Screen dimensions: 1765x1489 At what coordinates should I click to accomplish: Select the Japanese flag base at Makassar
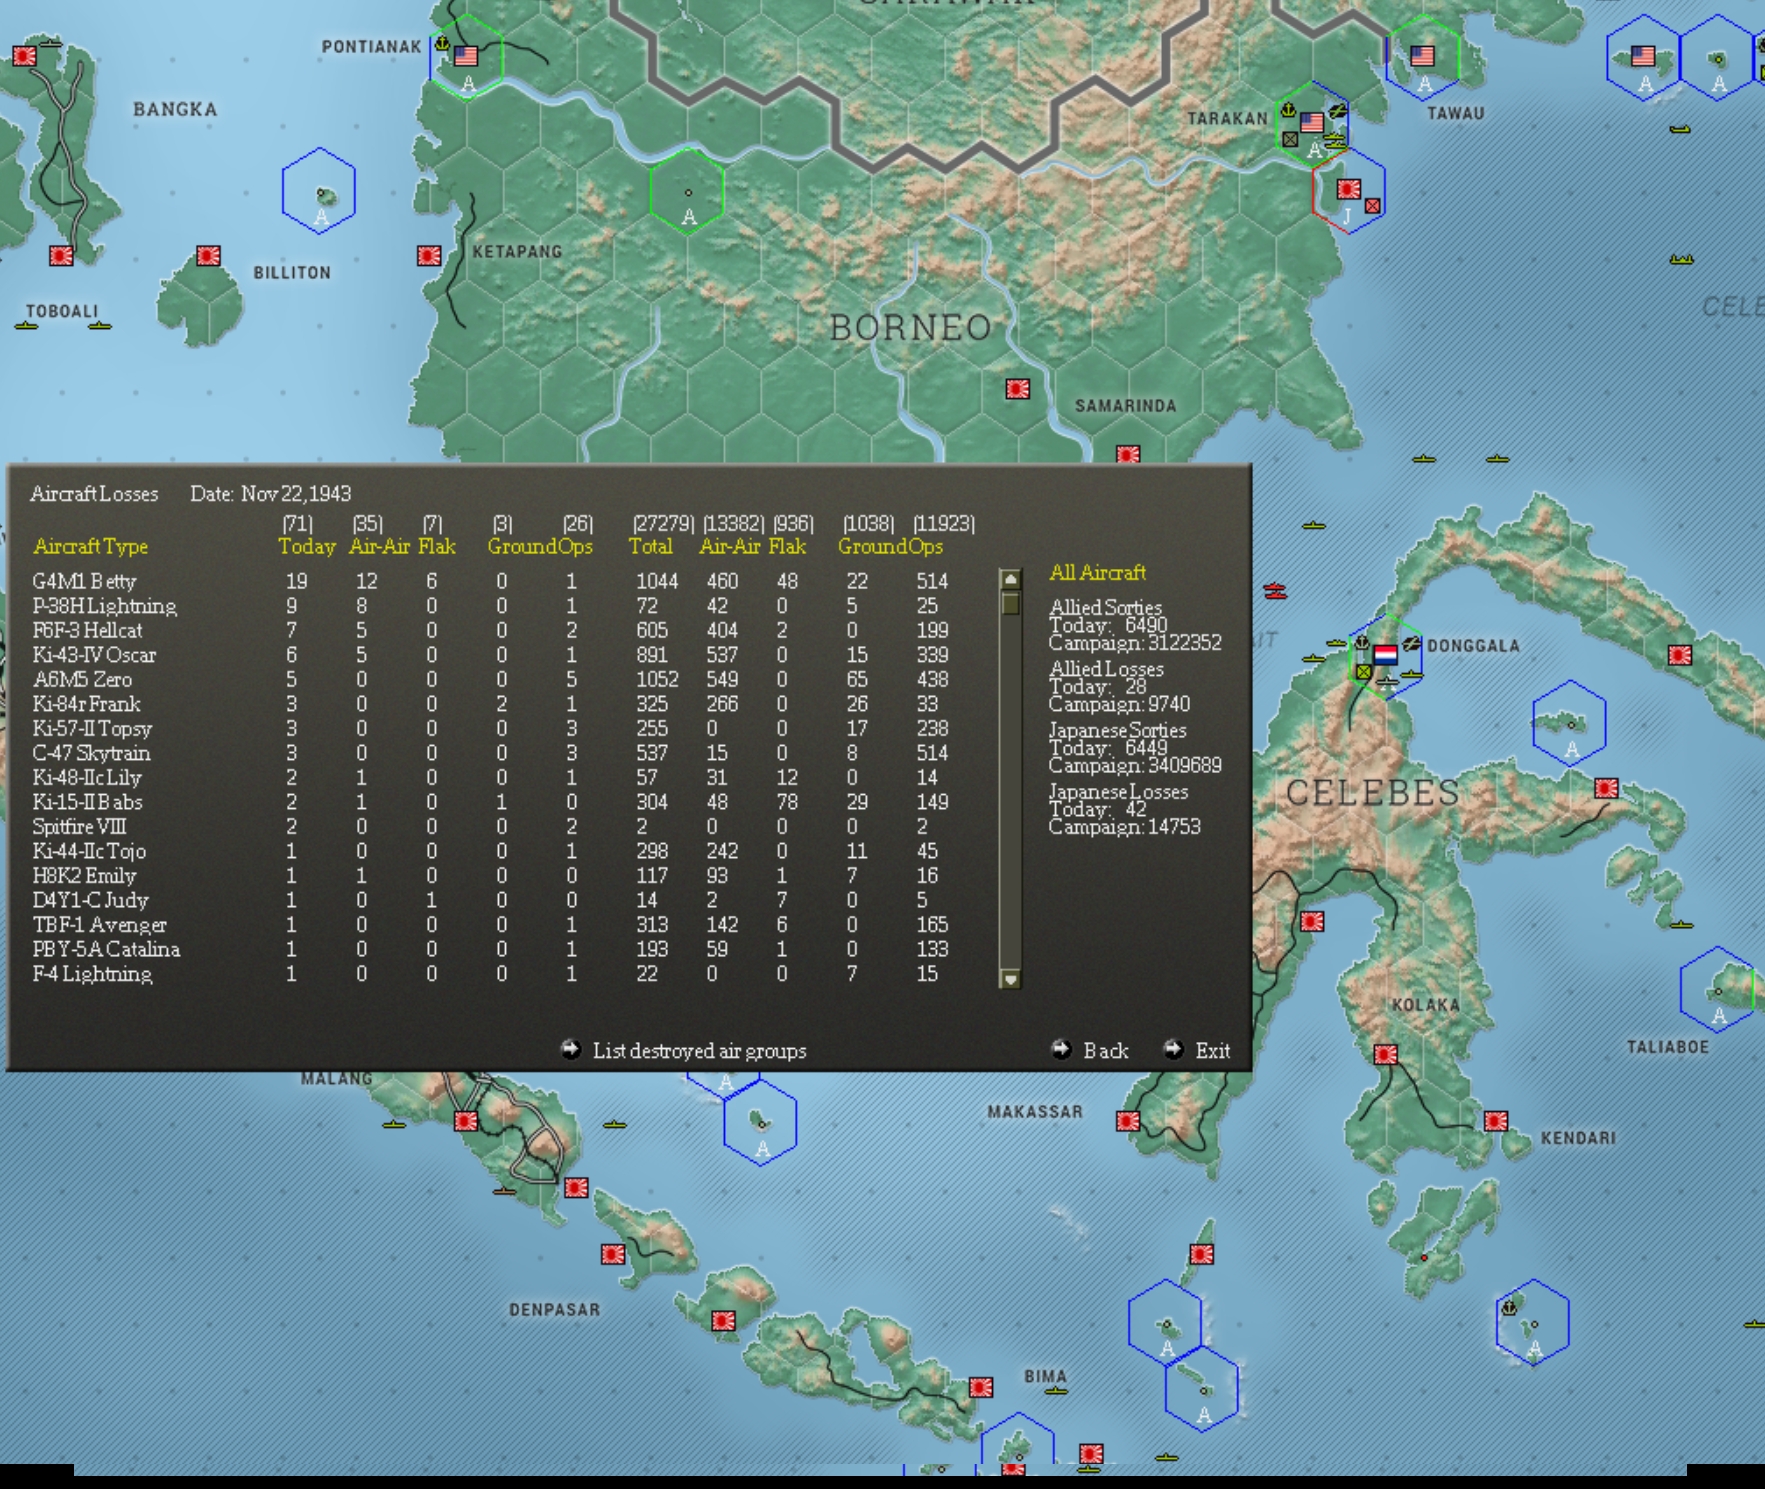tap(1128, 1122)
